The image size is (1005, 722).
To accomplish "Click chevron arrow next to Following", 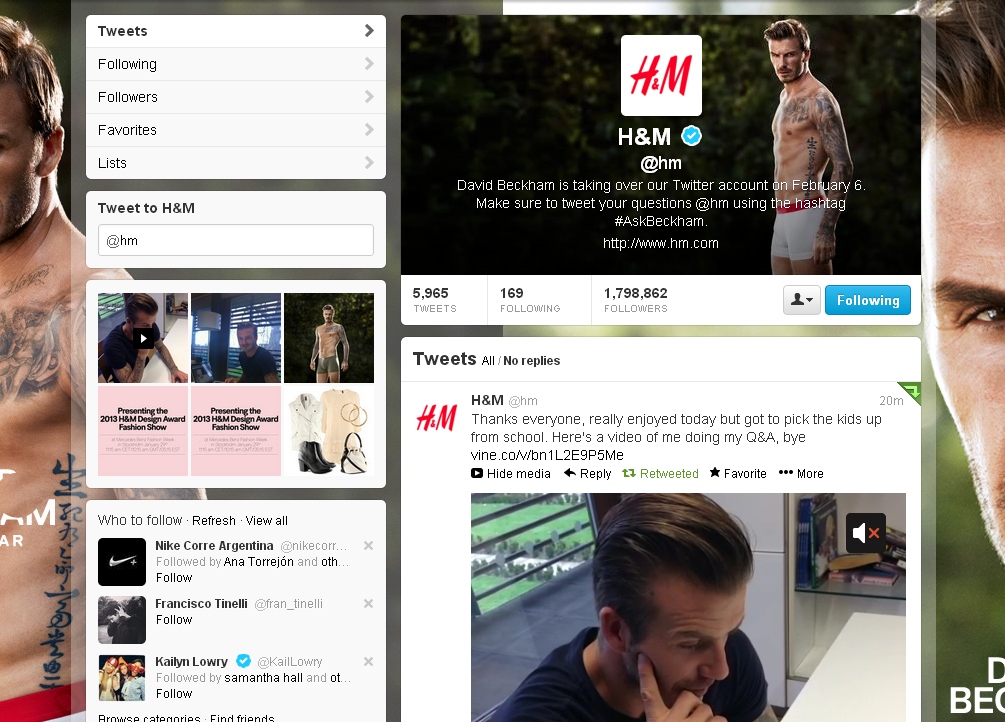I will (369, 63).
